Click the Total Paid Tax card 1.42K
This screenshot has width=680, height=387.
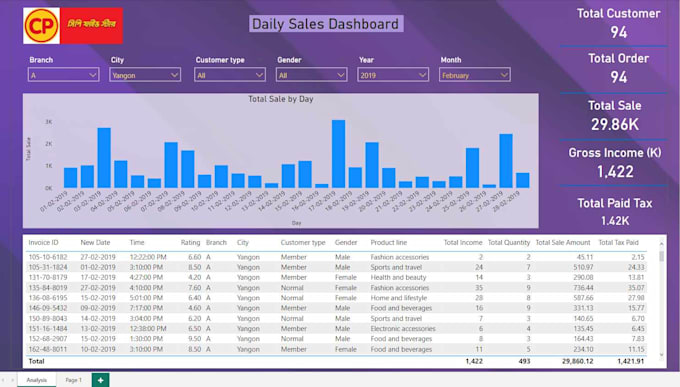click(x=615, y=212)
